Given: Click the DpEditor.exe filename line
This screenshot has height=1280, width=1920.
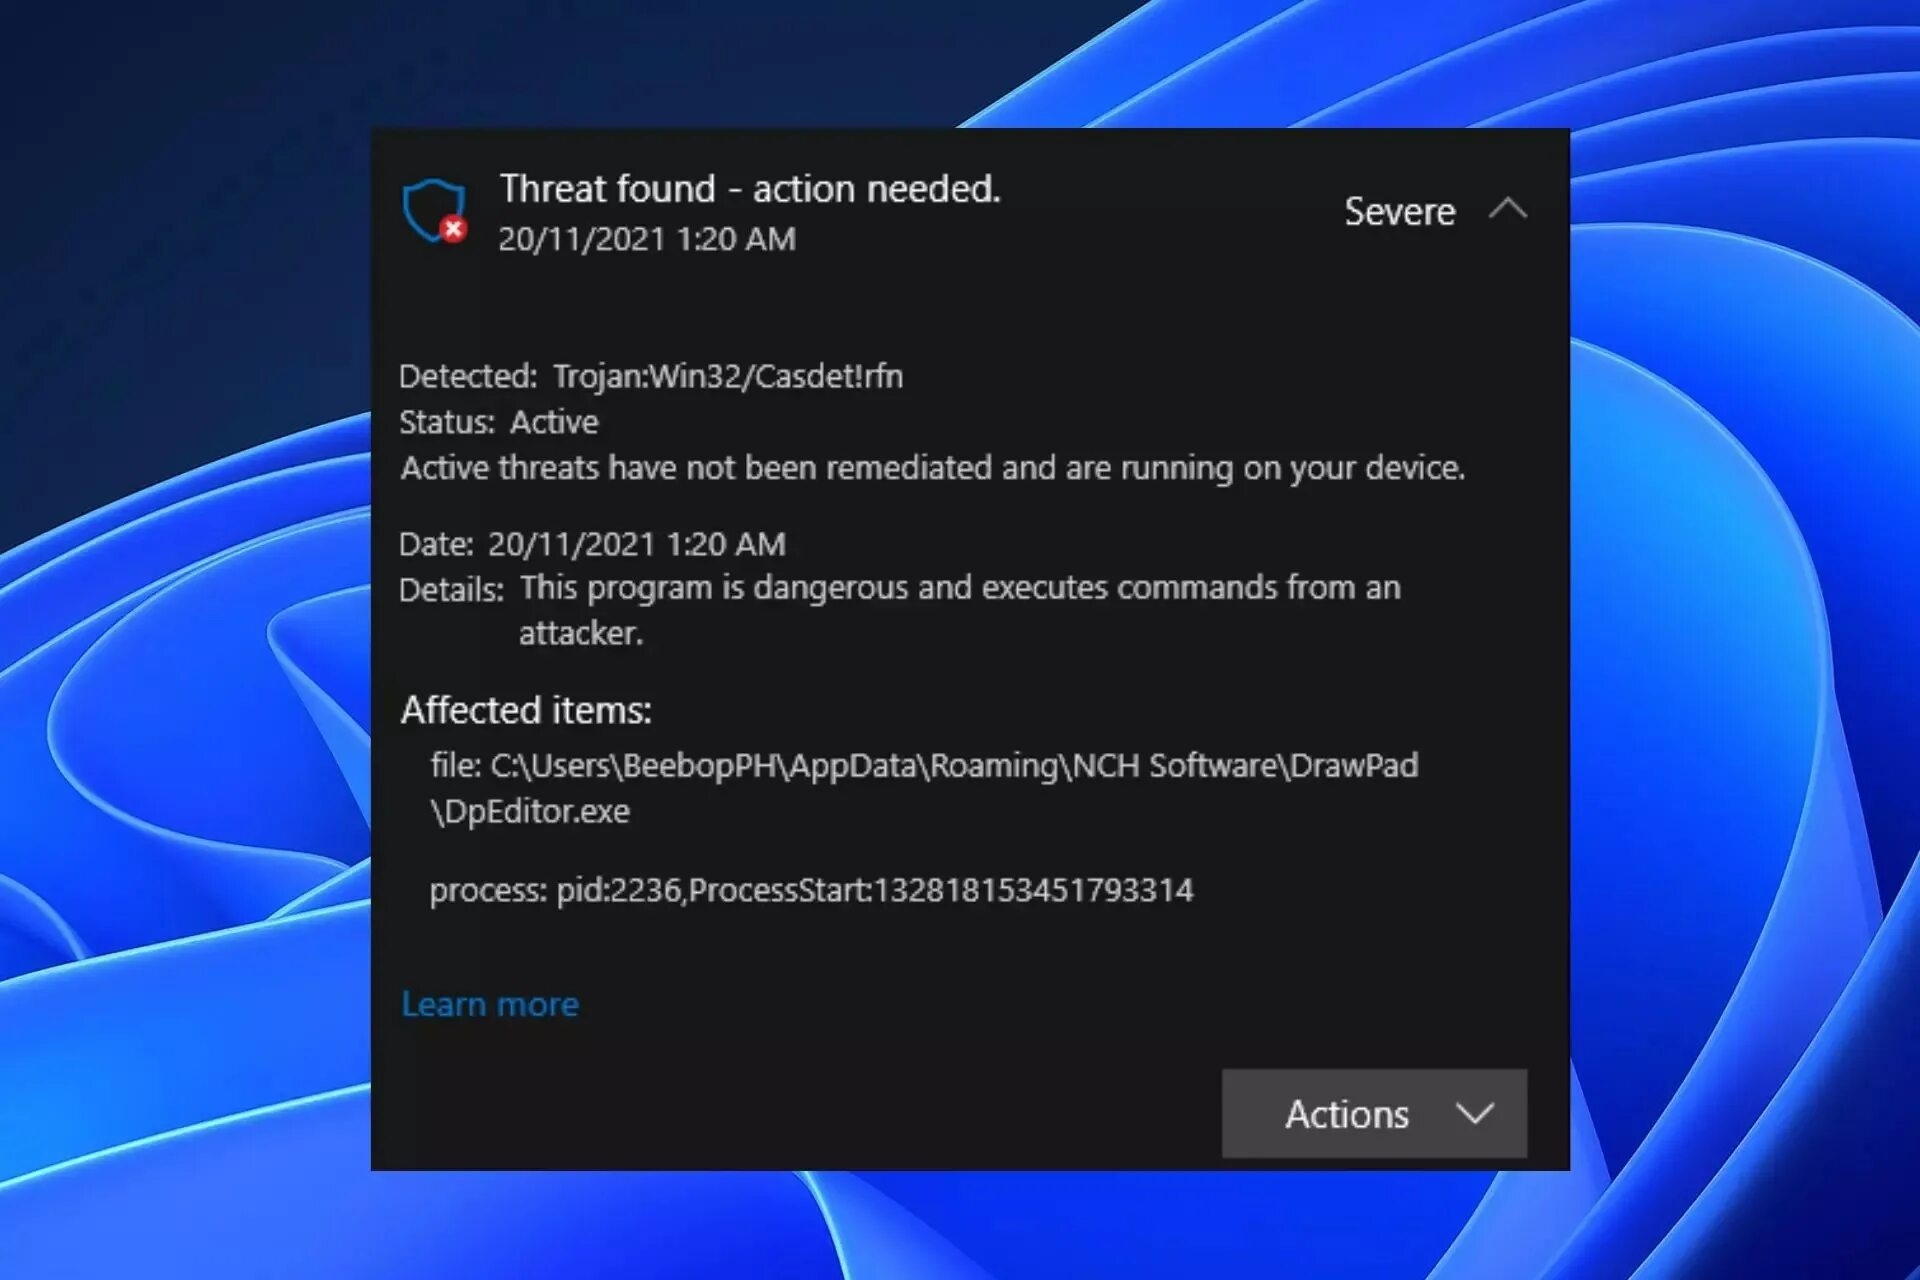Looking at the screenshot, I should point(531,811).
